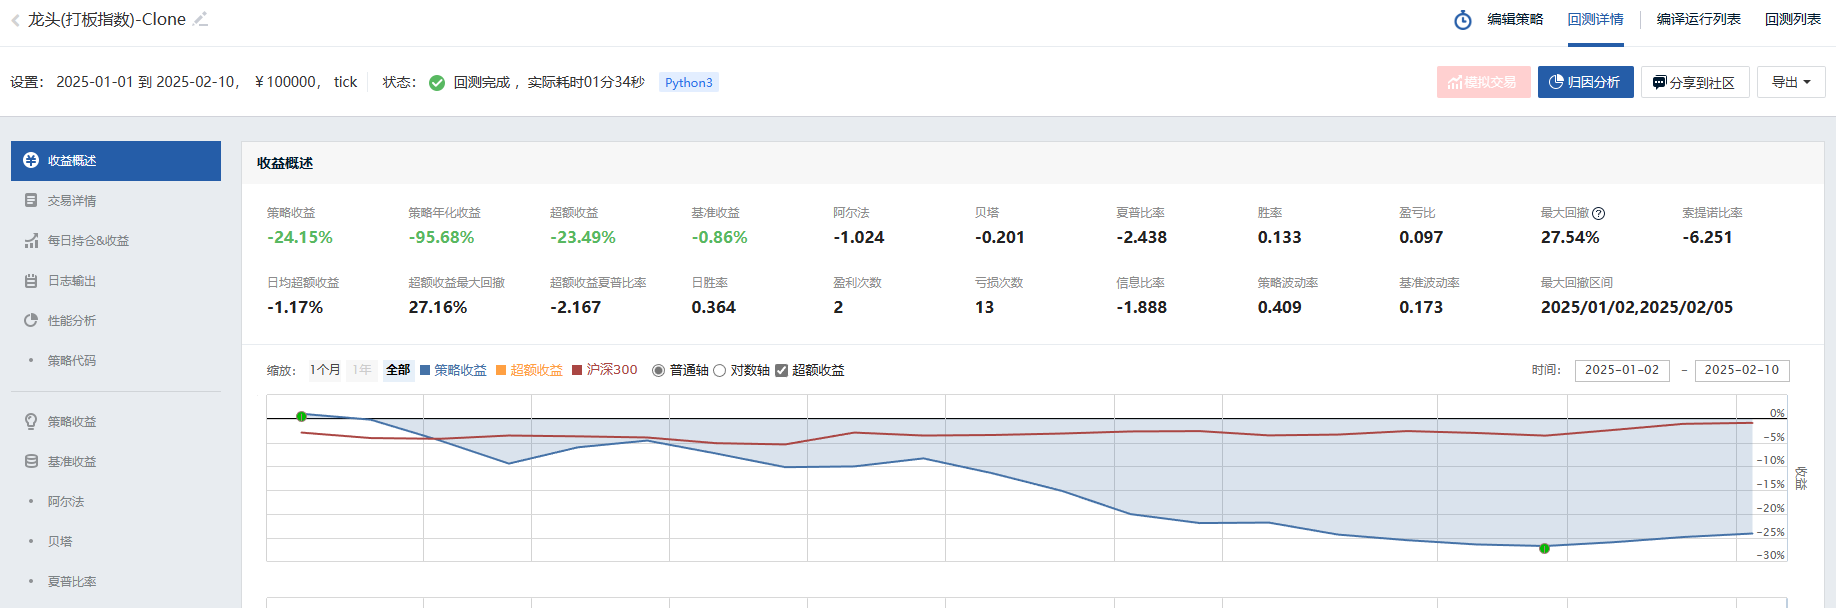Click the back arrow beside strategy title
Viewport: 1836px width, 608px height.
(15, 20)
